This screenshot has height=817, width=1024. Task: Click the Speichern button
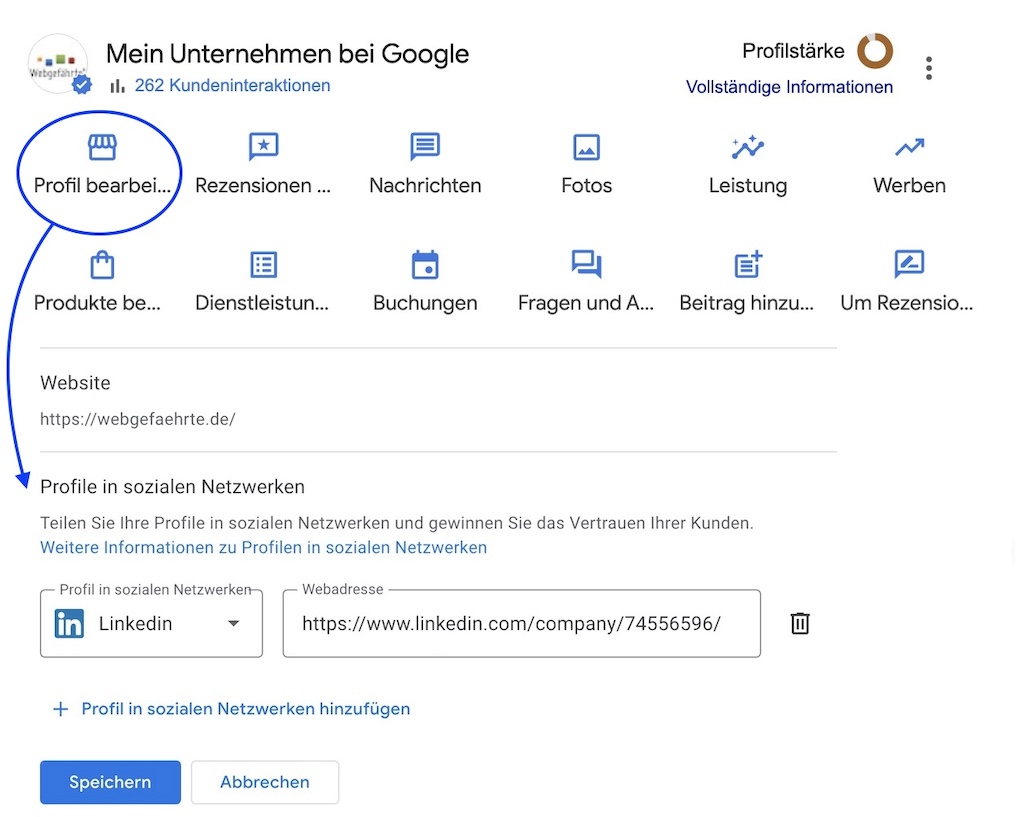[110, 782]
